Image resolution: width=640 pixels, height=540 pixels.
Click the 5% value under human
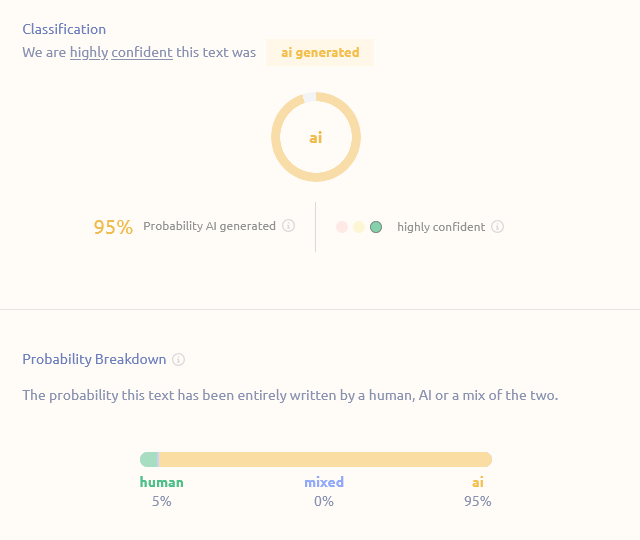(162, 501)
